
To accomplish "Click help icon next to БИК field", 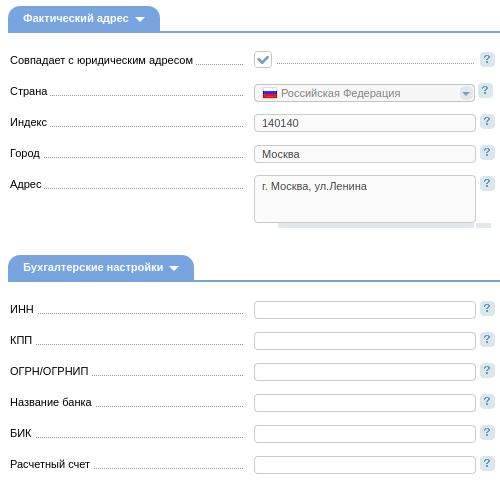I will point(487,433).
